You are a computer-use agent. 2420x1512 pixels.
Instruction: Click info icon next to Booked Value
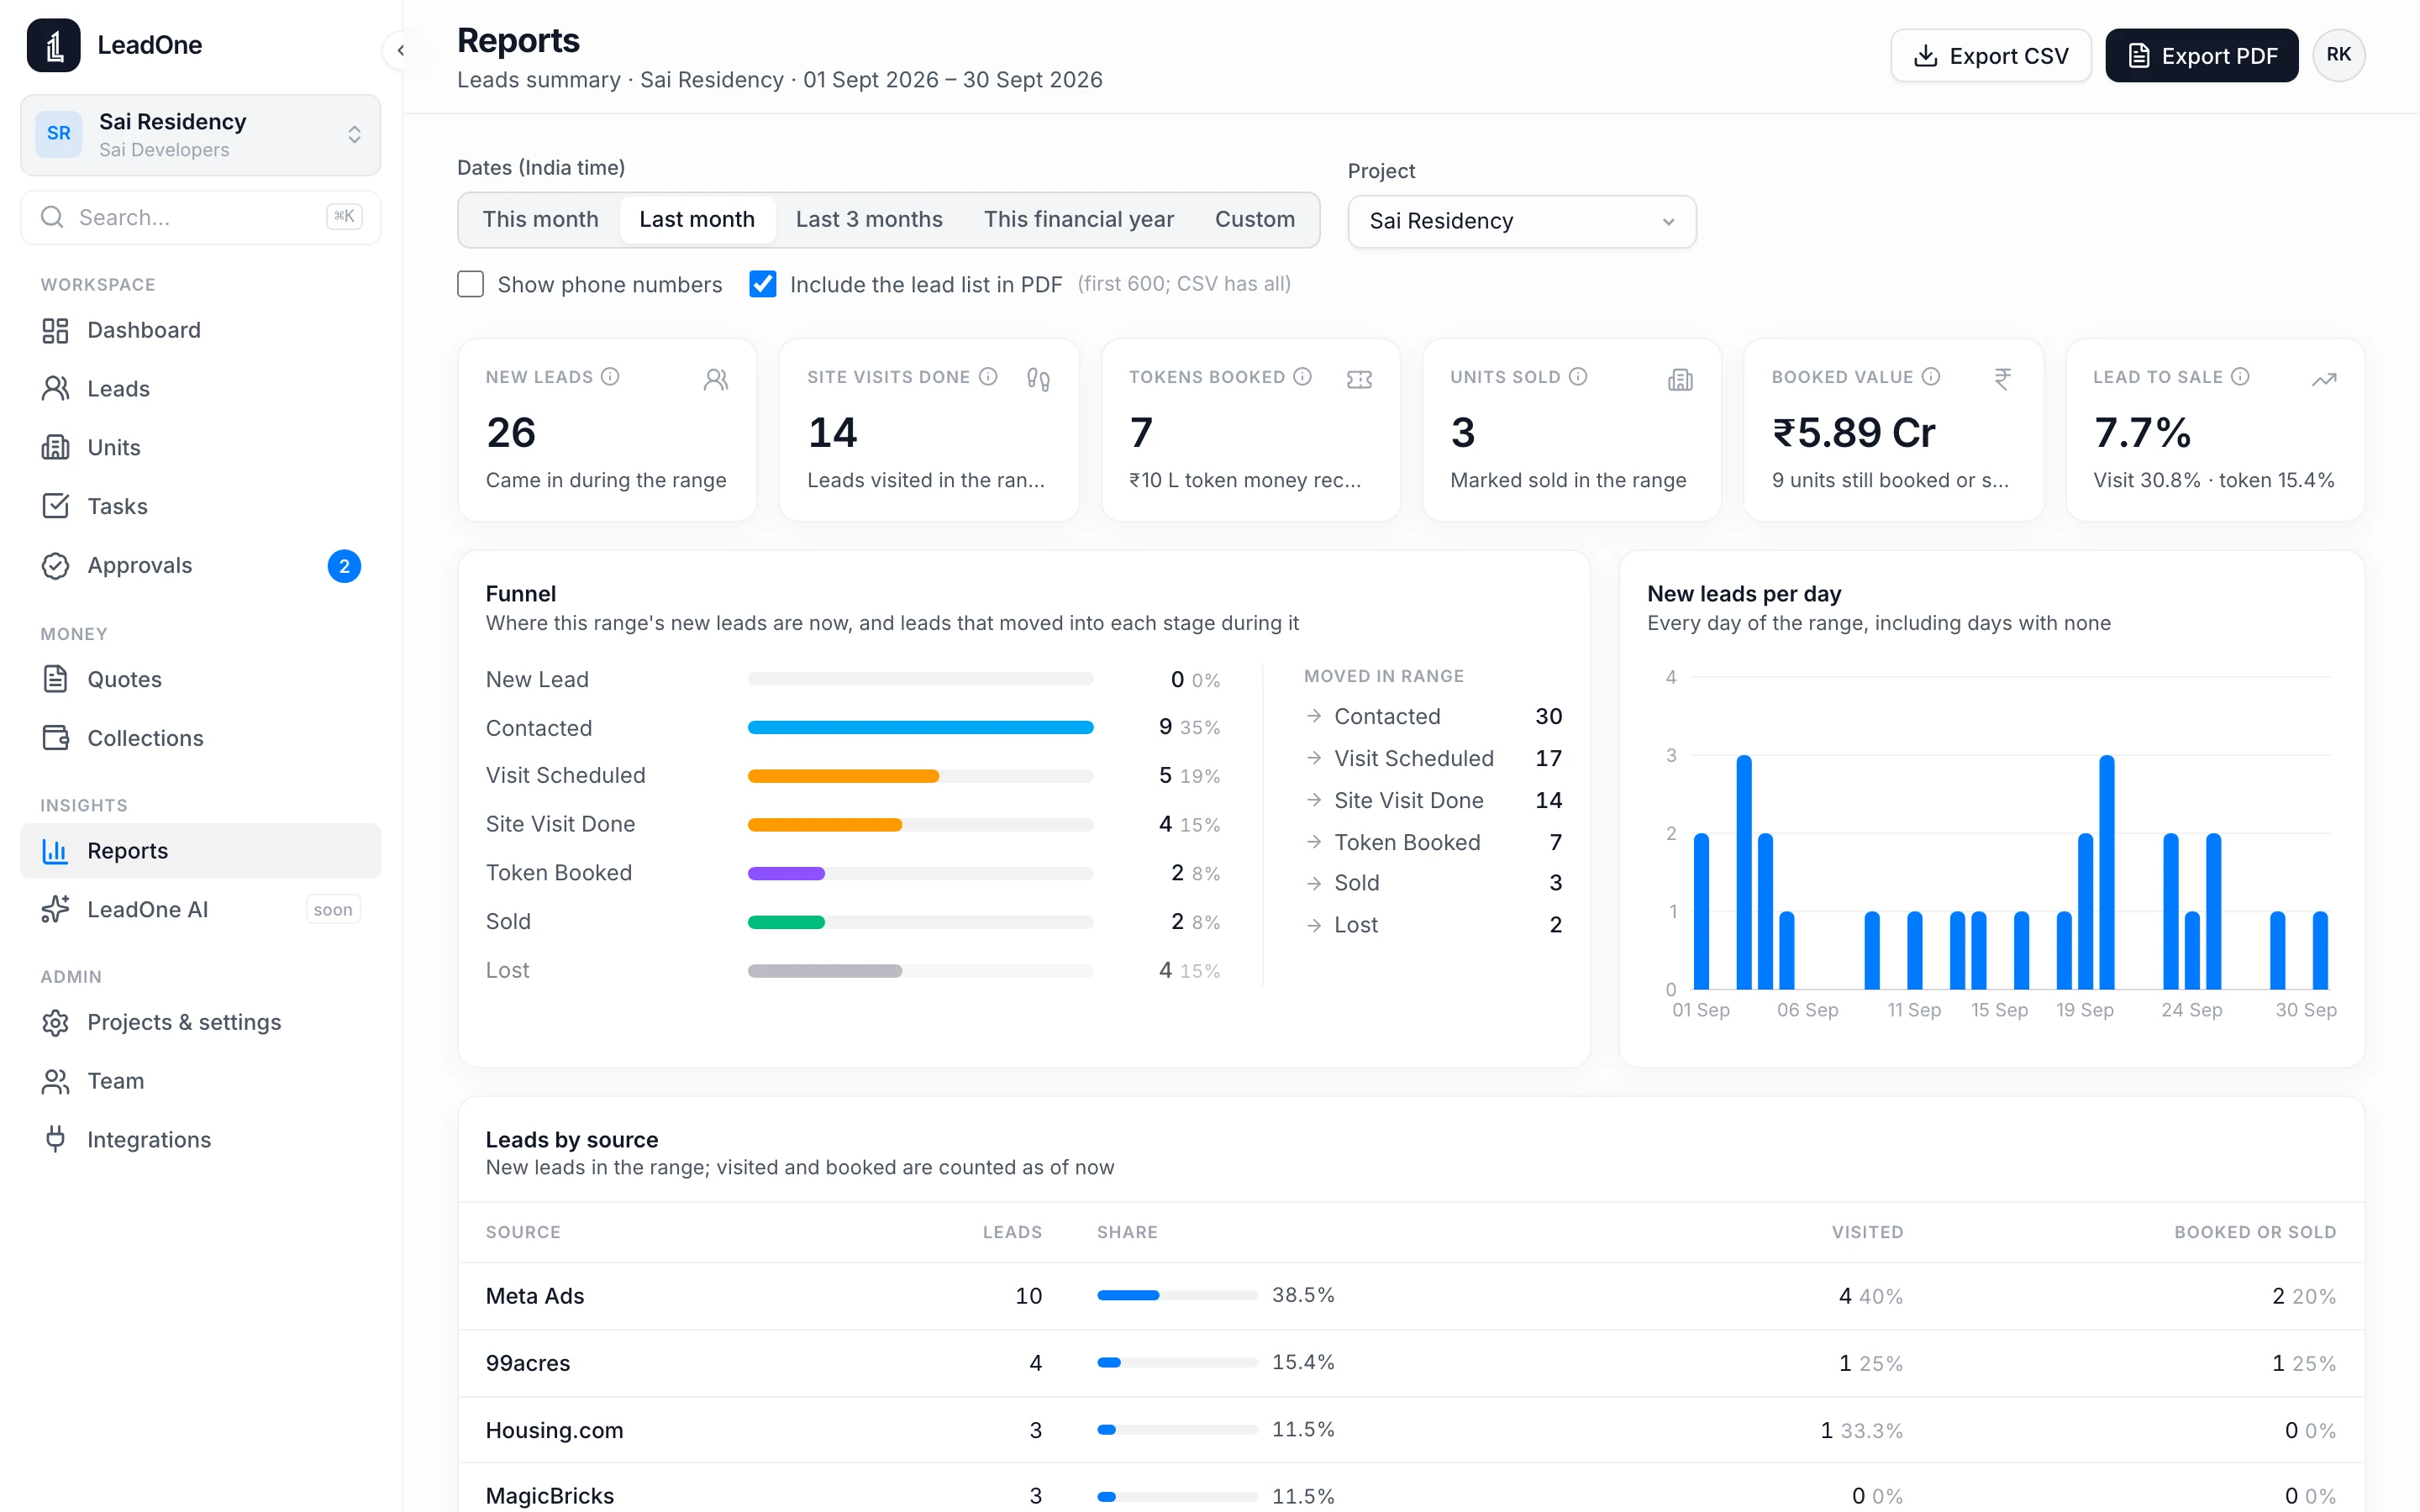click(x=1931, y=377)
